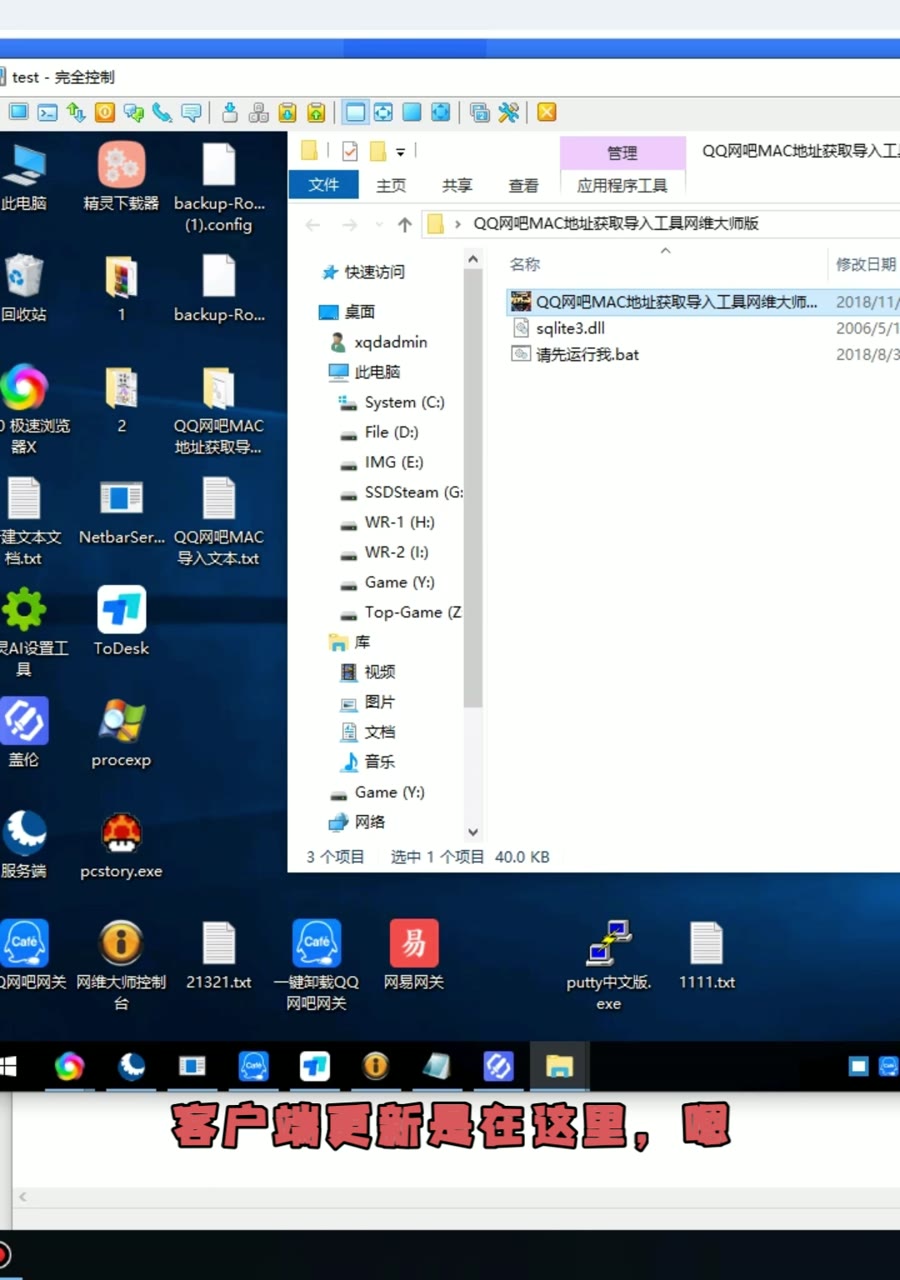The height and width of the screenshot is (1280, 900).
Task: Select WR-1 (H:) drive in navigation pane
Action: coord(399,522)
